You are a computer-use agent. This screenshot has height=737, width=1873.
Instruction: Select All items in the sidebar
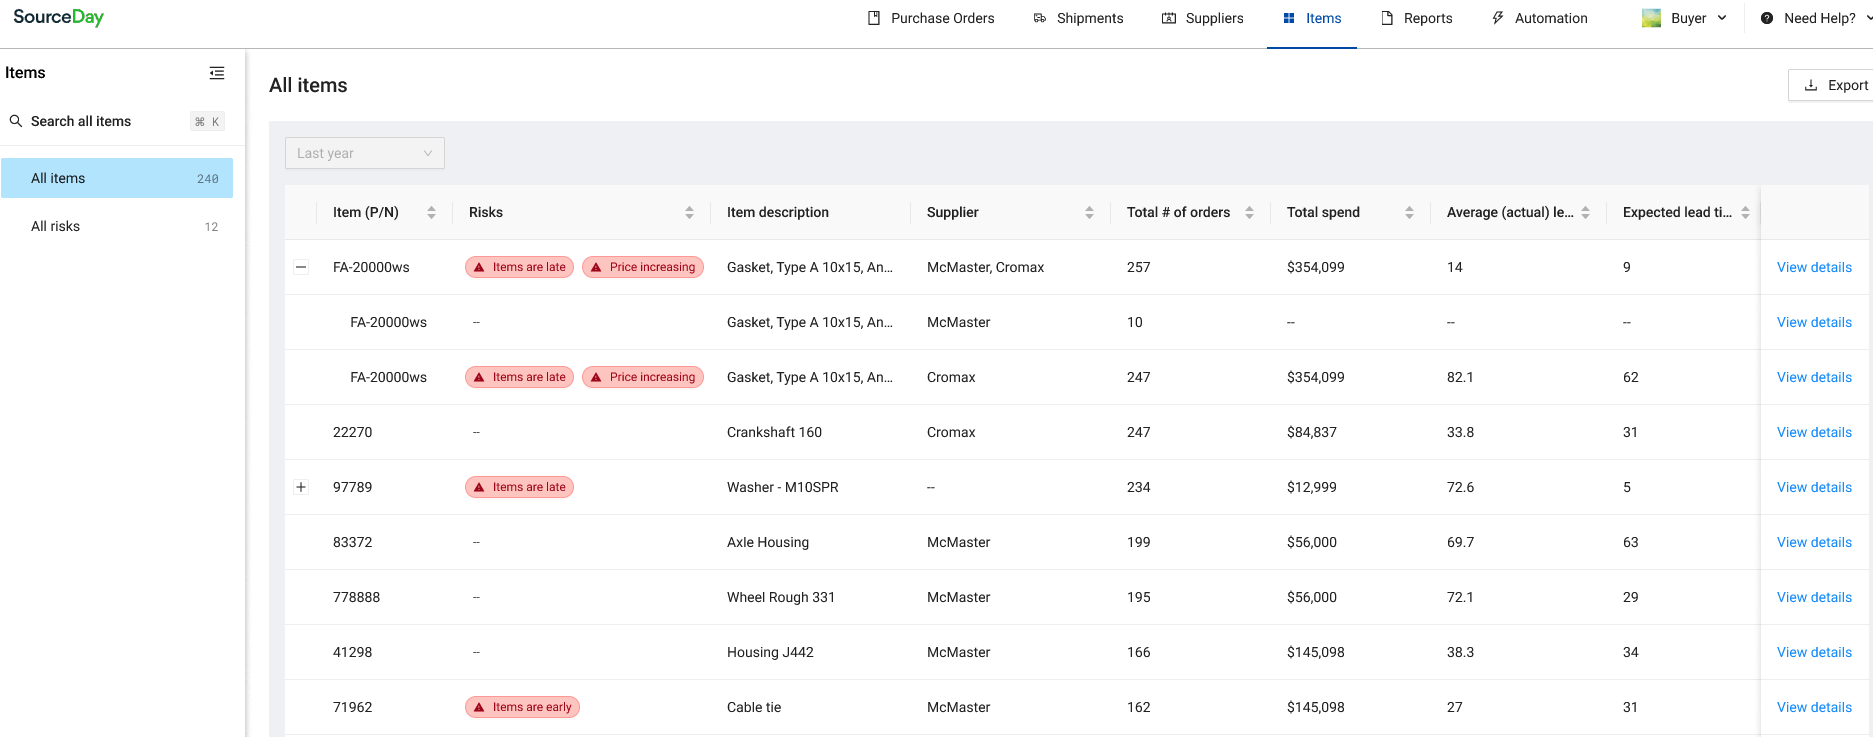click(117, 178)
